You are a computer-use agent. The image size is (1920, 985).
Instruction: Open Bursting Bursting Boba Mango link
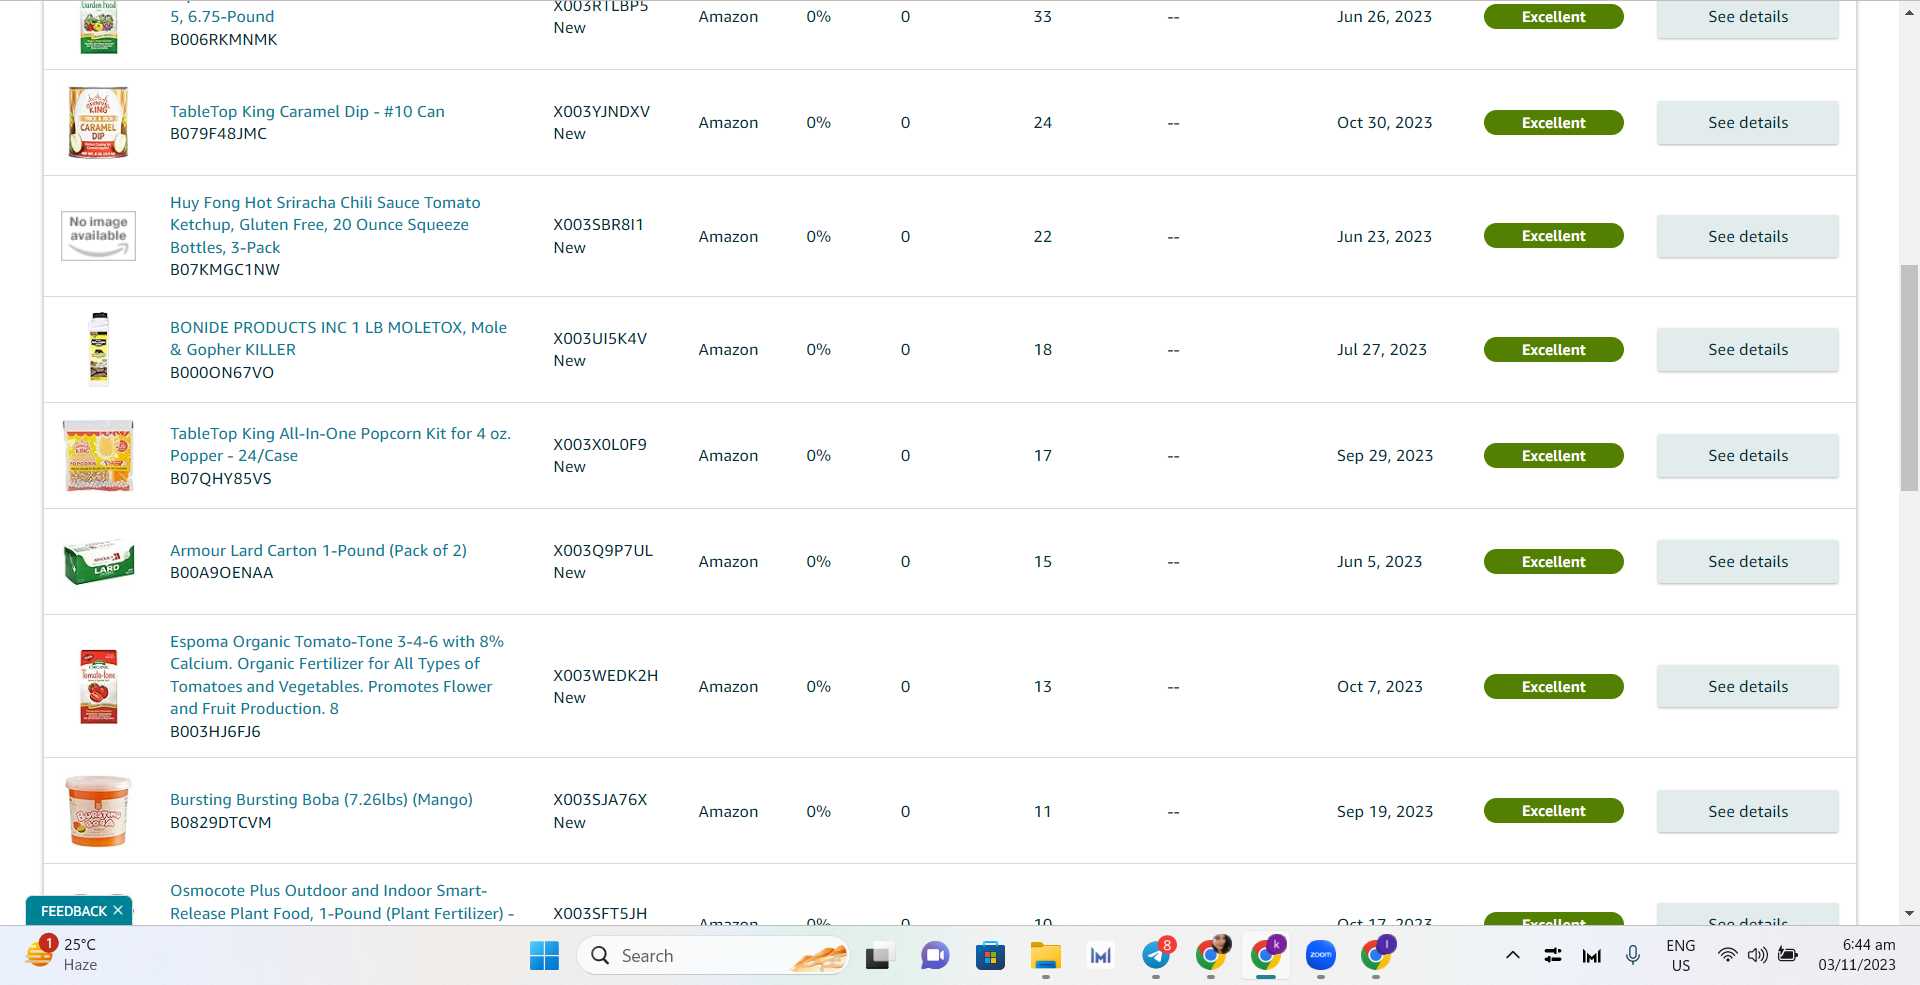321,799
